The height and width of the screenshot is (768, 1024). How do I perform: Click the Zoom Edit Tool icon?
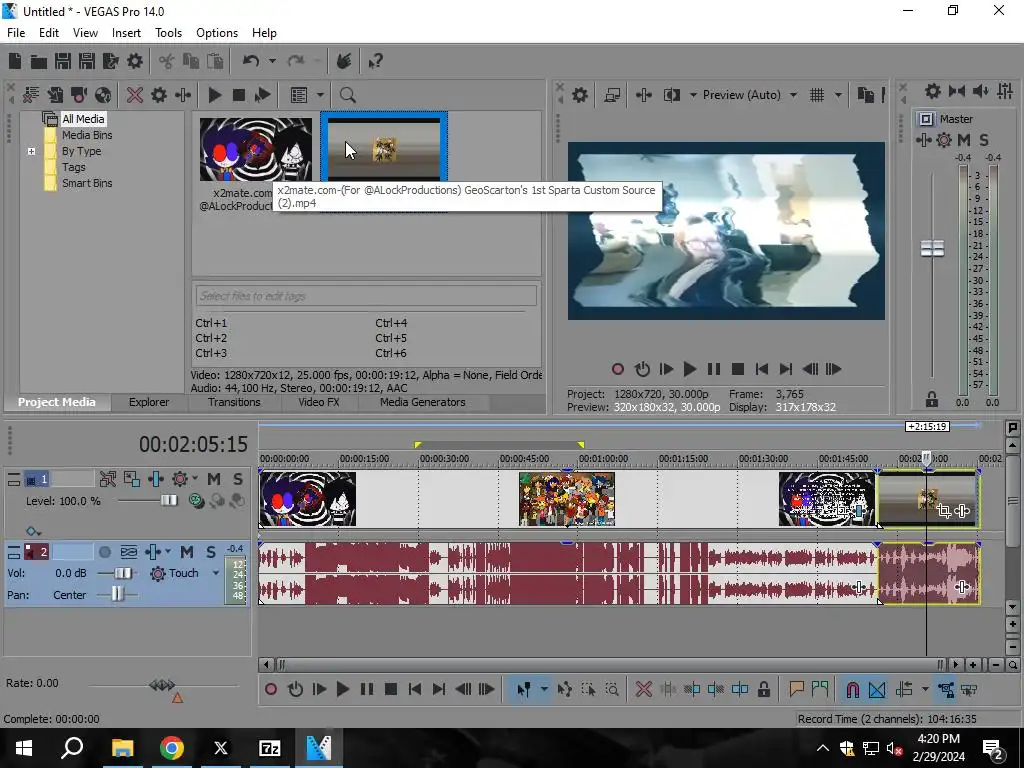[612, 690]
